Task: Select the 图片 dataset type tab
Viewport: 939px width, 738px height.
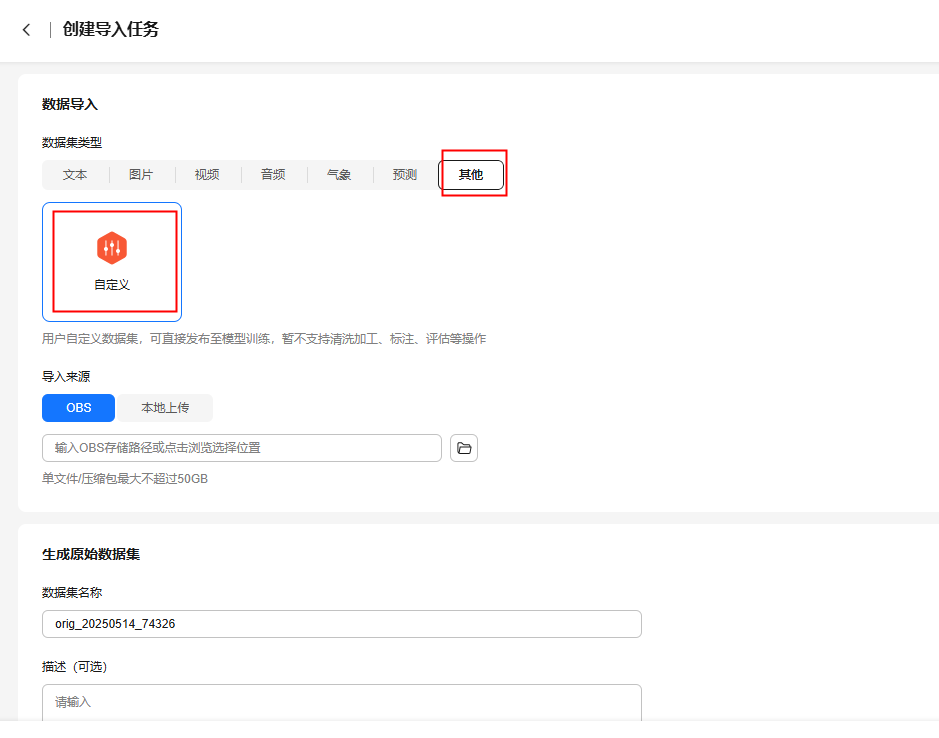Action: click(x=141, y=174)
